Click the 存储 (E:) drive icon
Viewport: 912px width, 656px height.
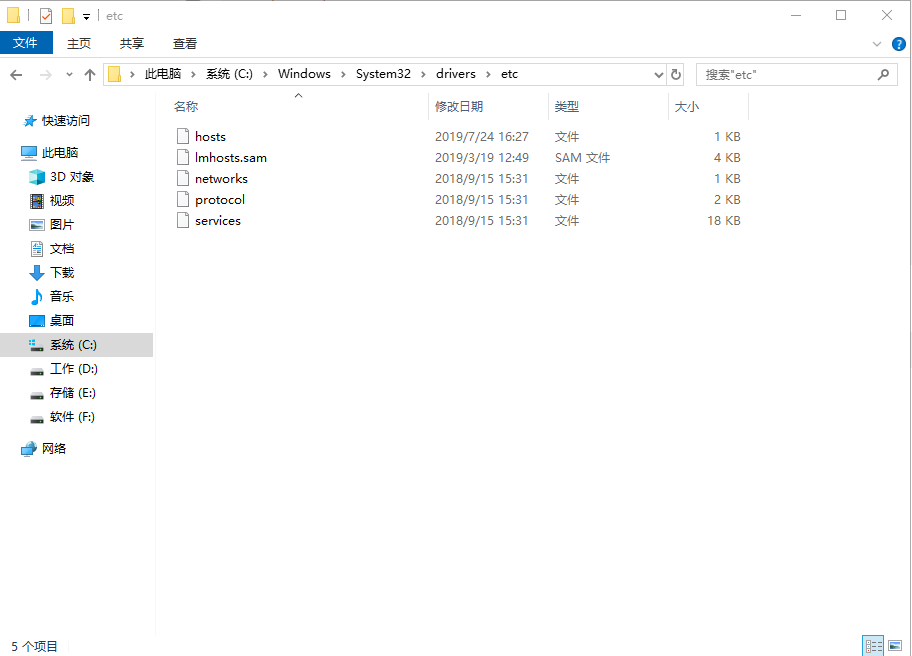[x=37, y=395]
